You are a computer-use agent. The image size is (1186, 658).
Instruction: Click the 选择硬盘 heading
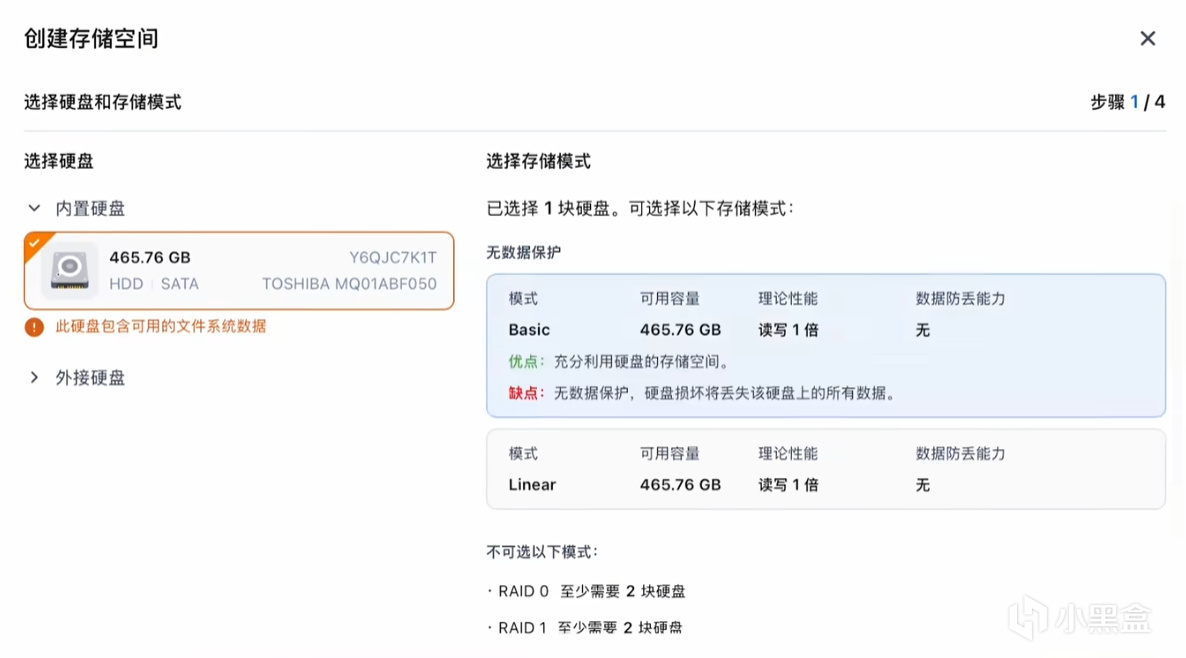tap(59, 161)
